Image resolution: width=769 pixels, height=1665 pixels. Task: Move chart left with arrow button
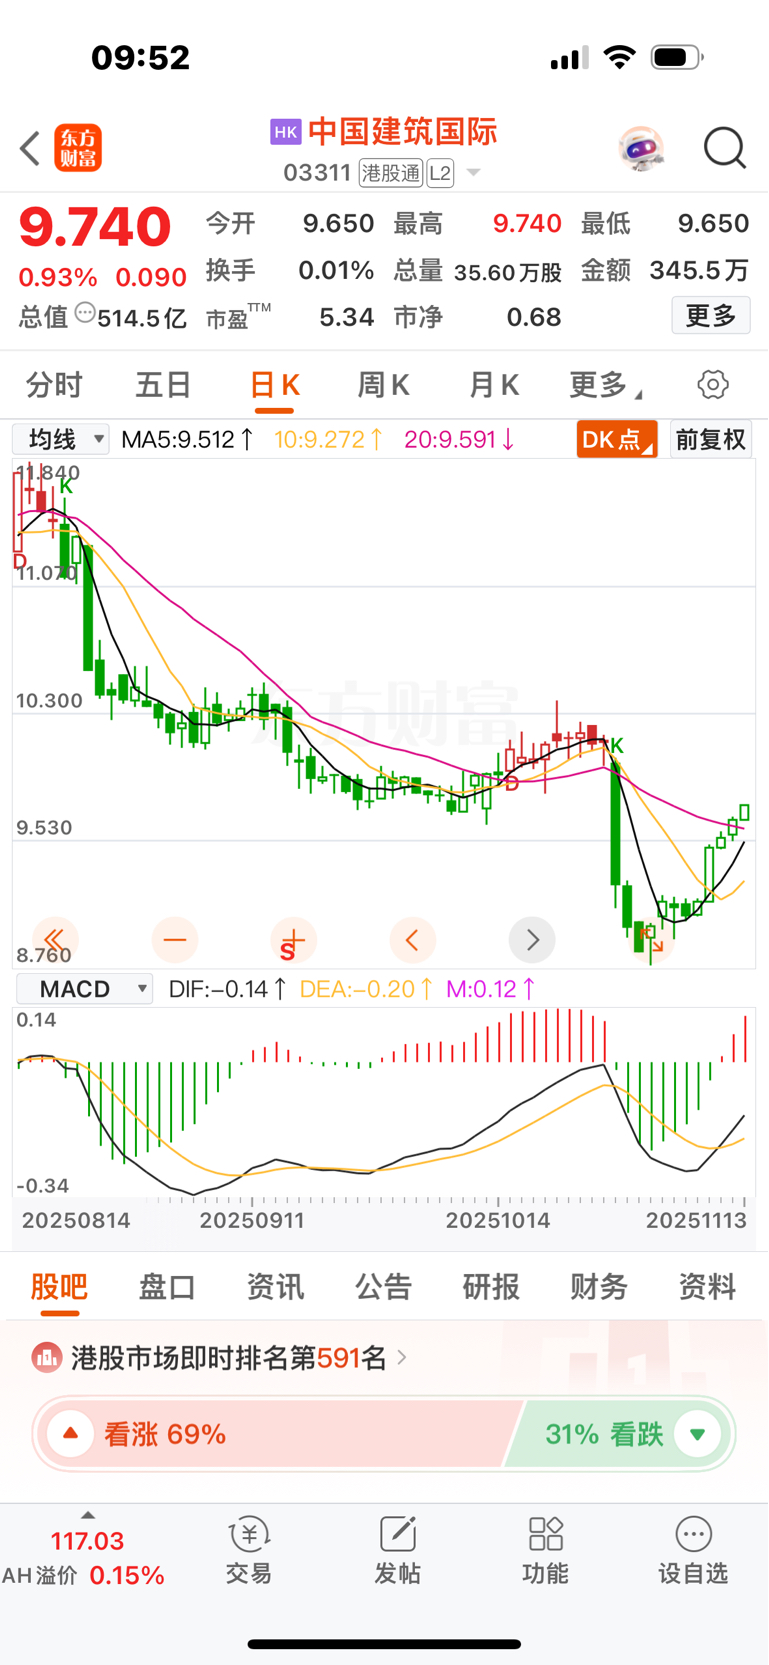(x=412, y=939)
